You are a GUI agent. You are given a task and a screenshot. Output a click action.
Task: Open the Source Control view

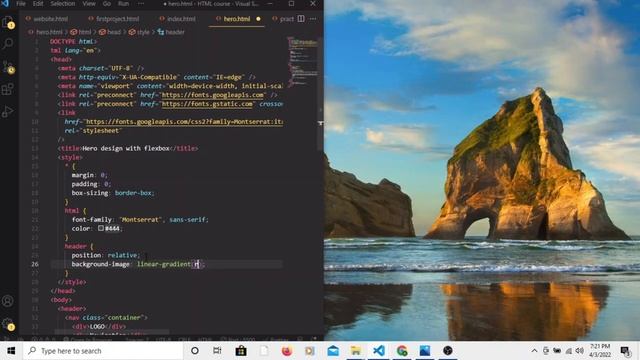pos(8,67)
